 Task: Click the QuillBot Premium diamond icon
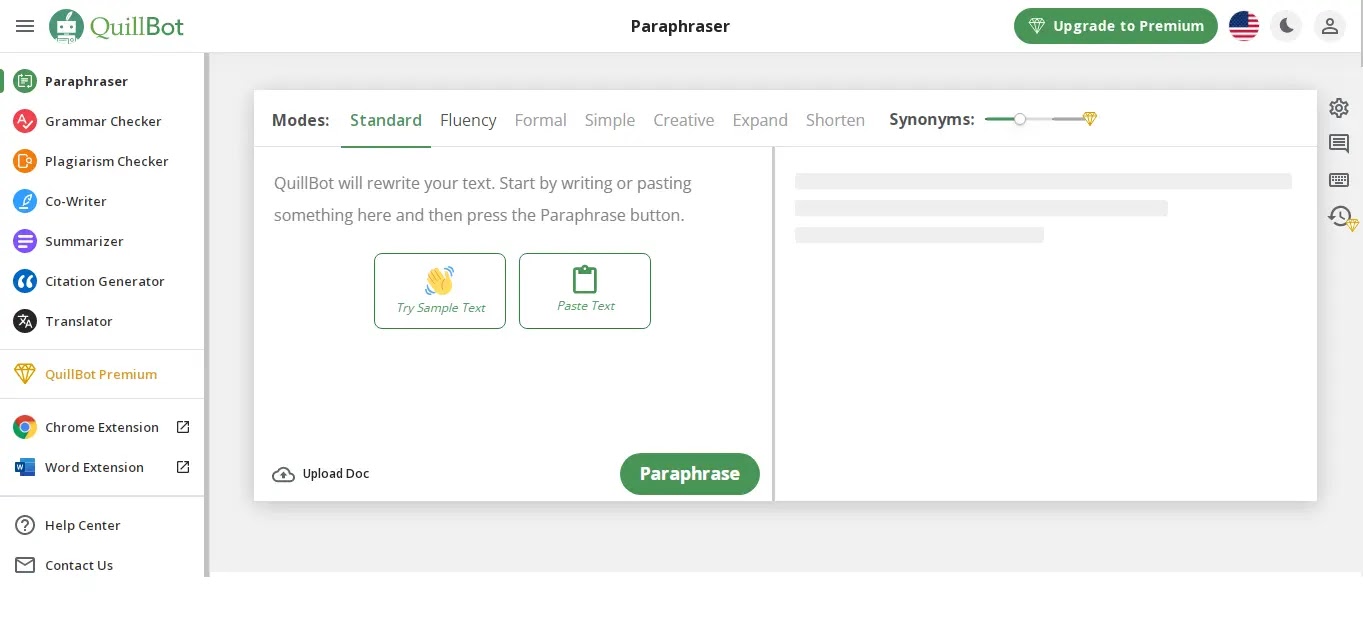click(x=25, y=374)
